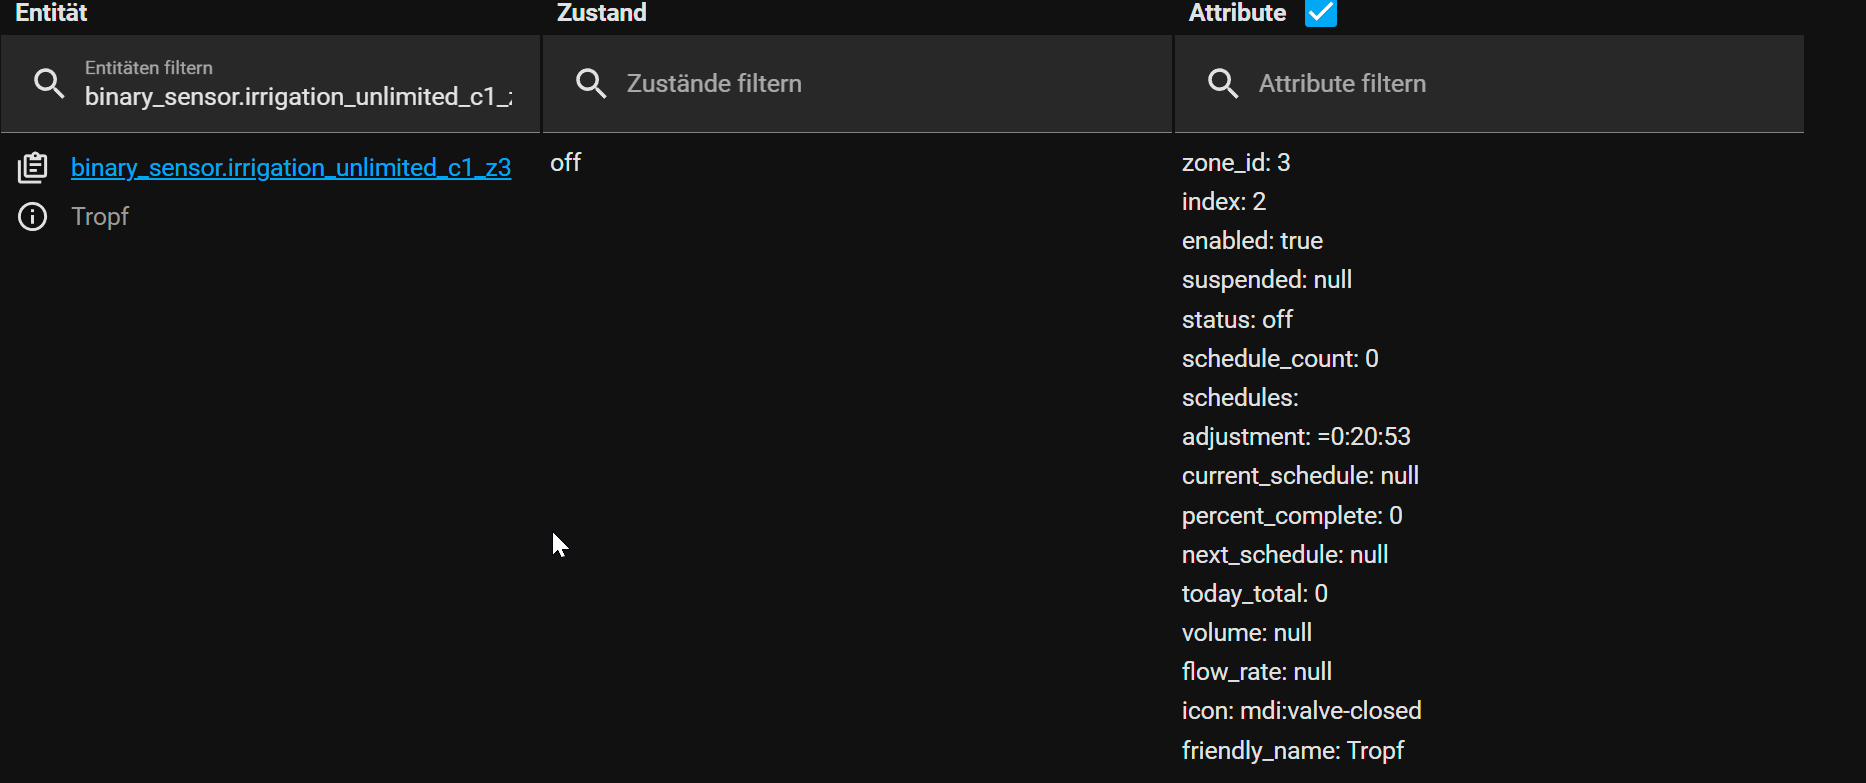Focus the Zustände filtern input field
The height and width of the screenshot is (783, 1866).
[857, 84]
